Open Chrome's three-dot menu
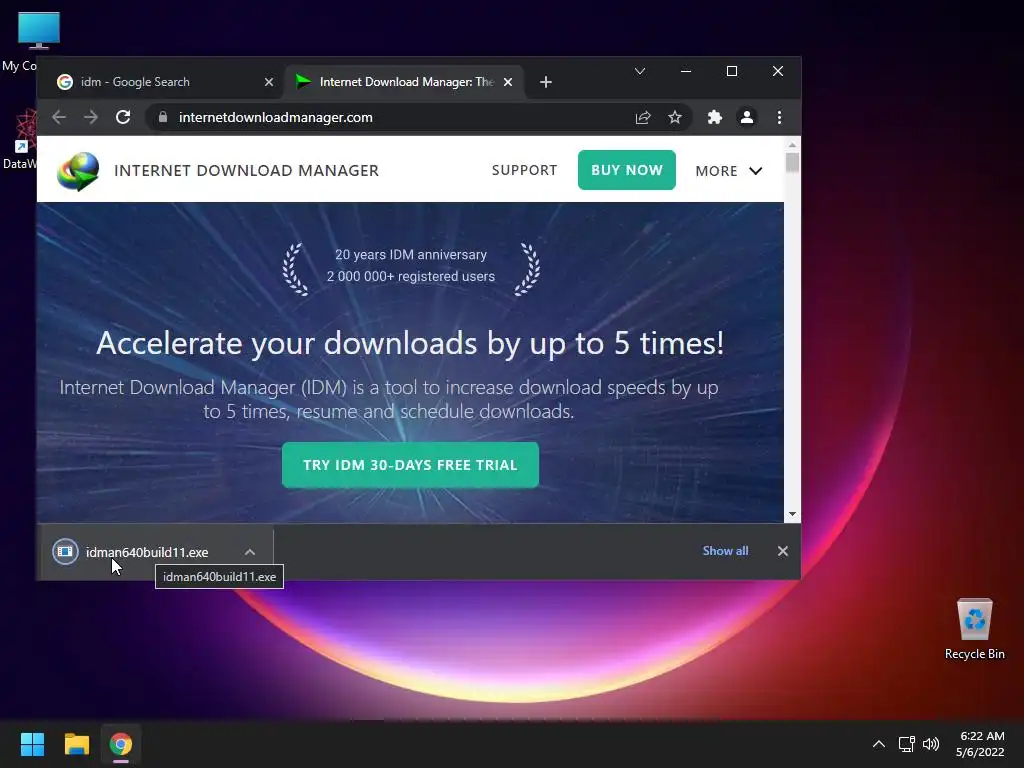 [x=779, y=118]
